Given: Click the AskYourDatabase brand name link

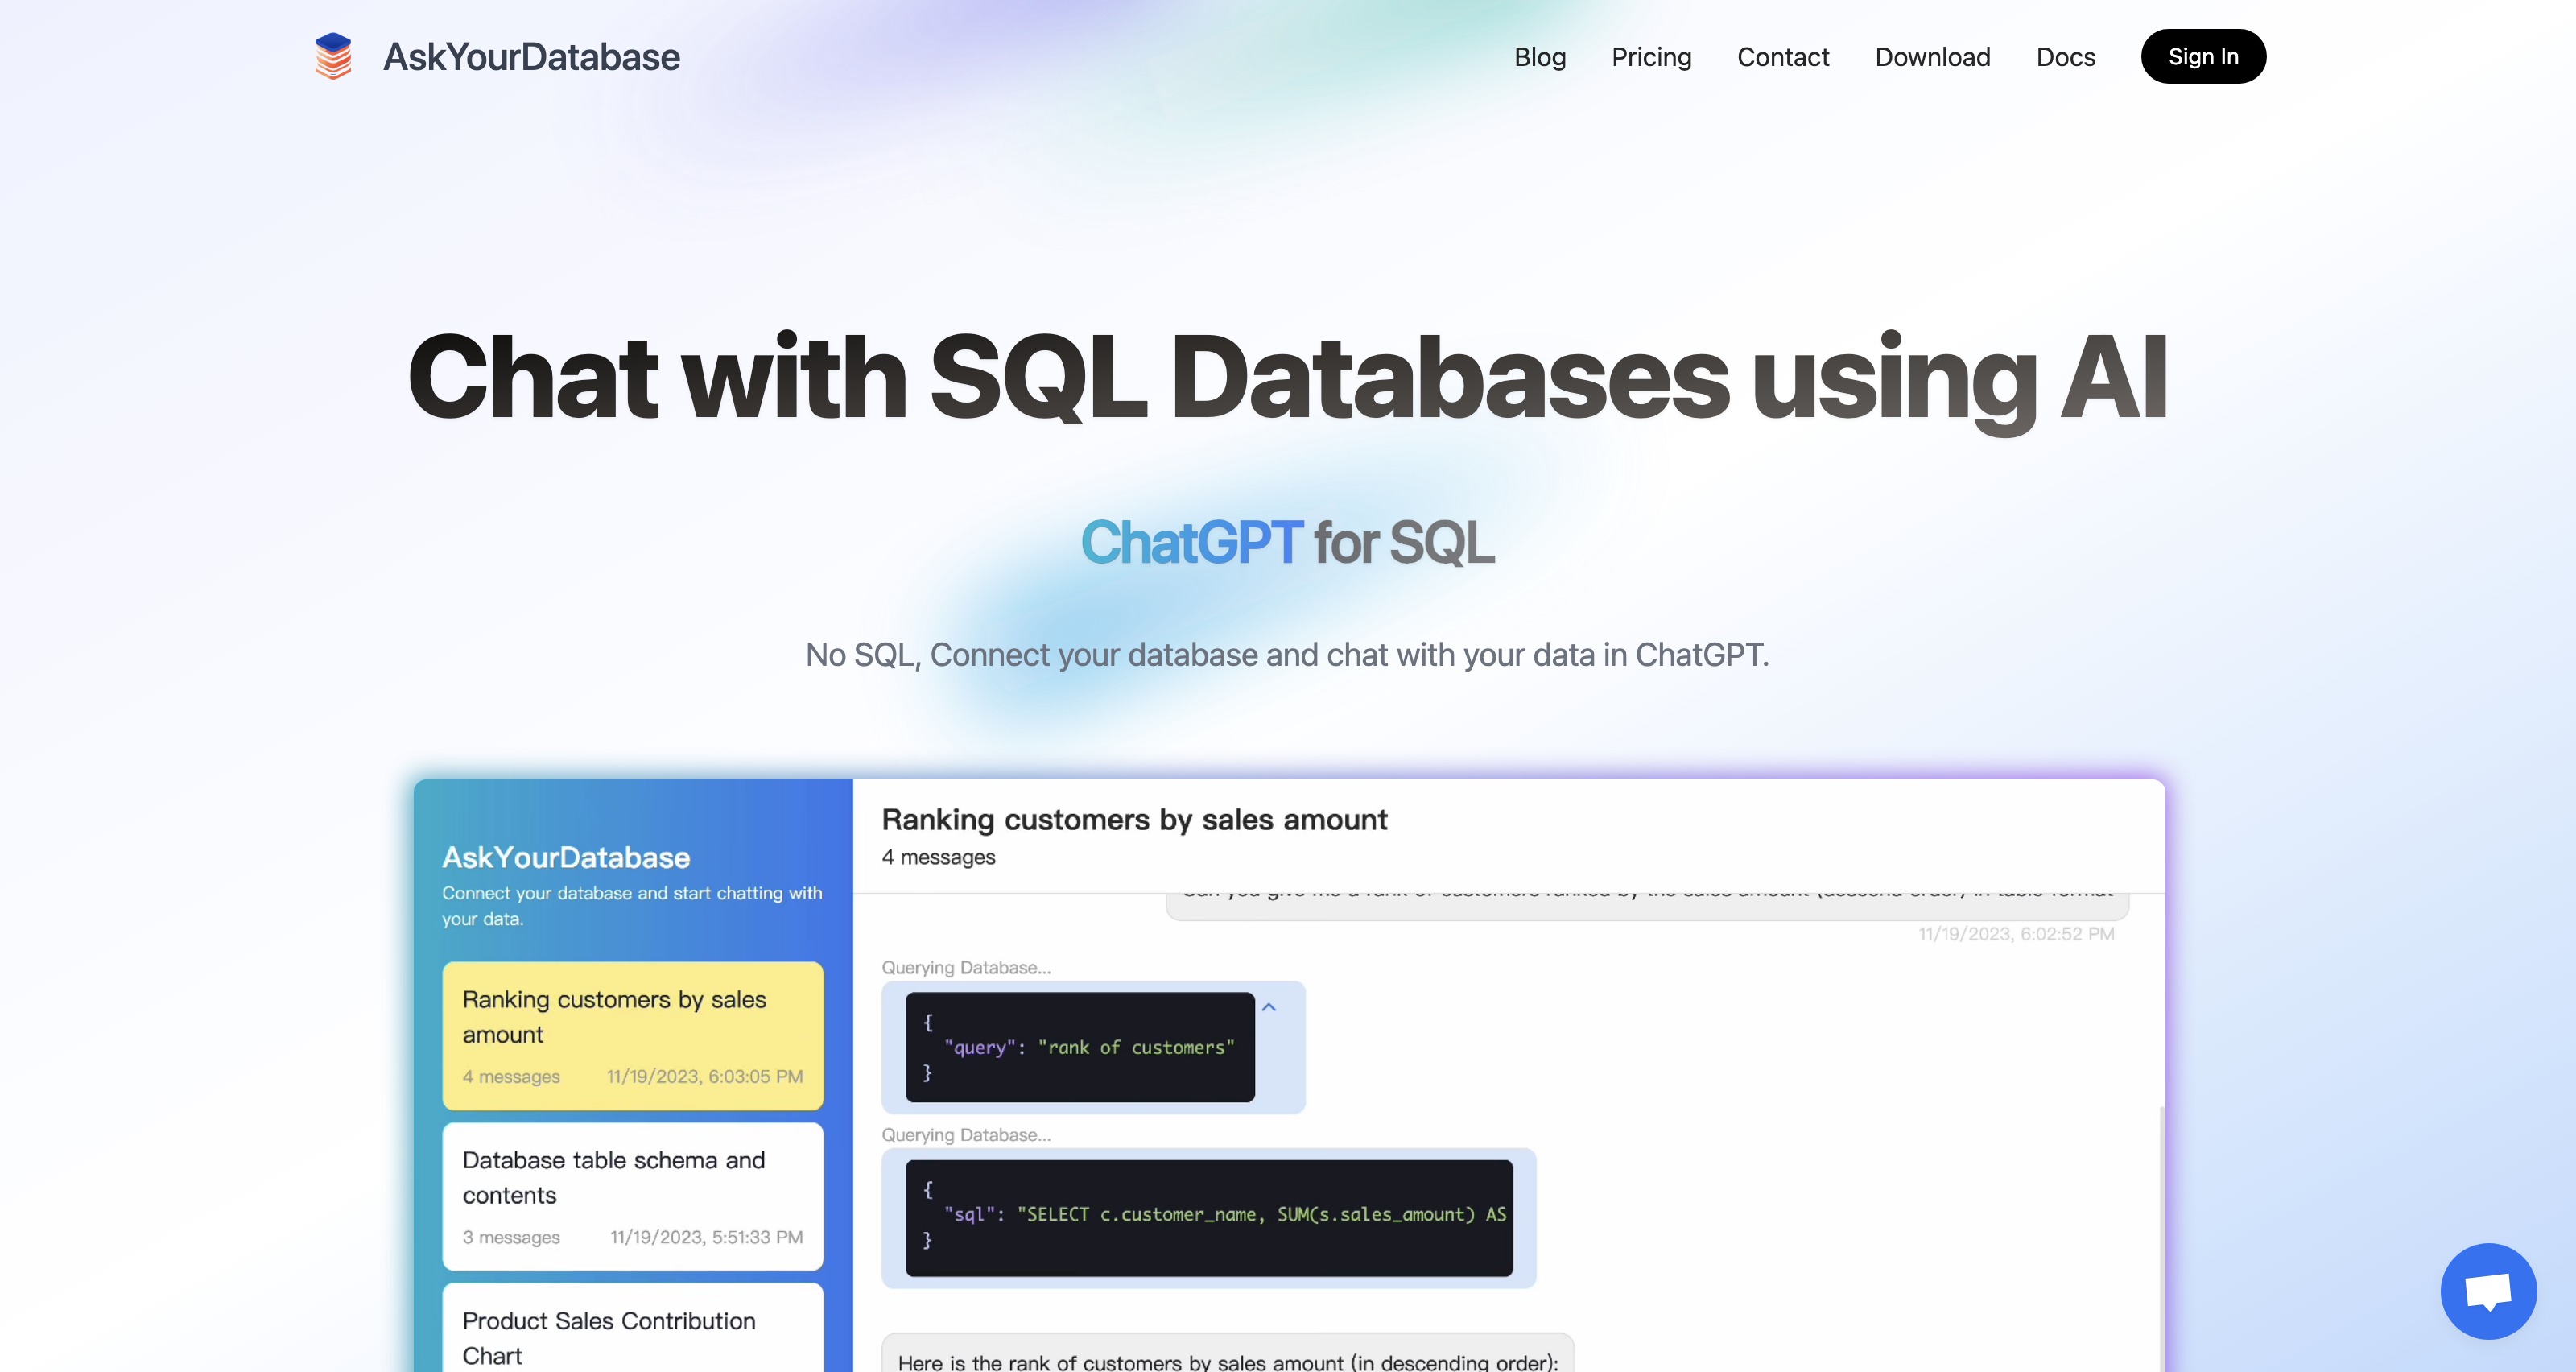Looking at the screenshot, I should 531,57.
